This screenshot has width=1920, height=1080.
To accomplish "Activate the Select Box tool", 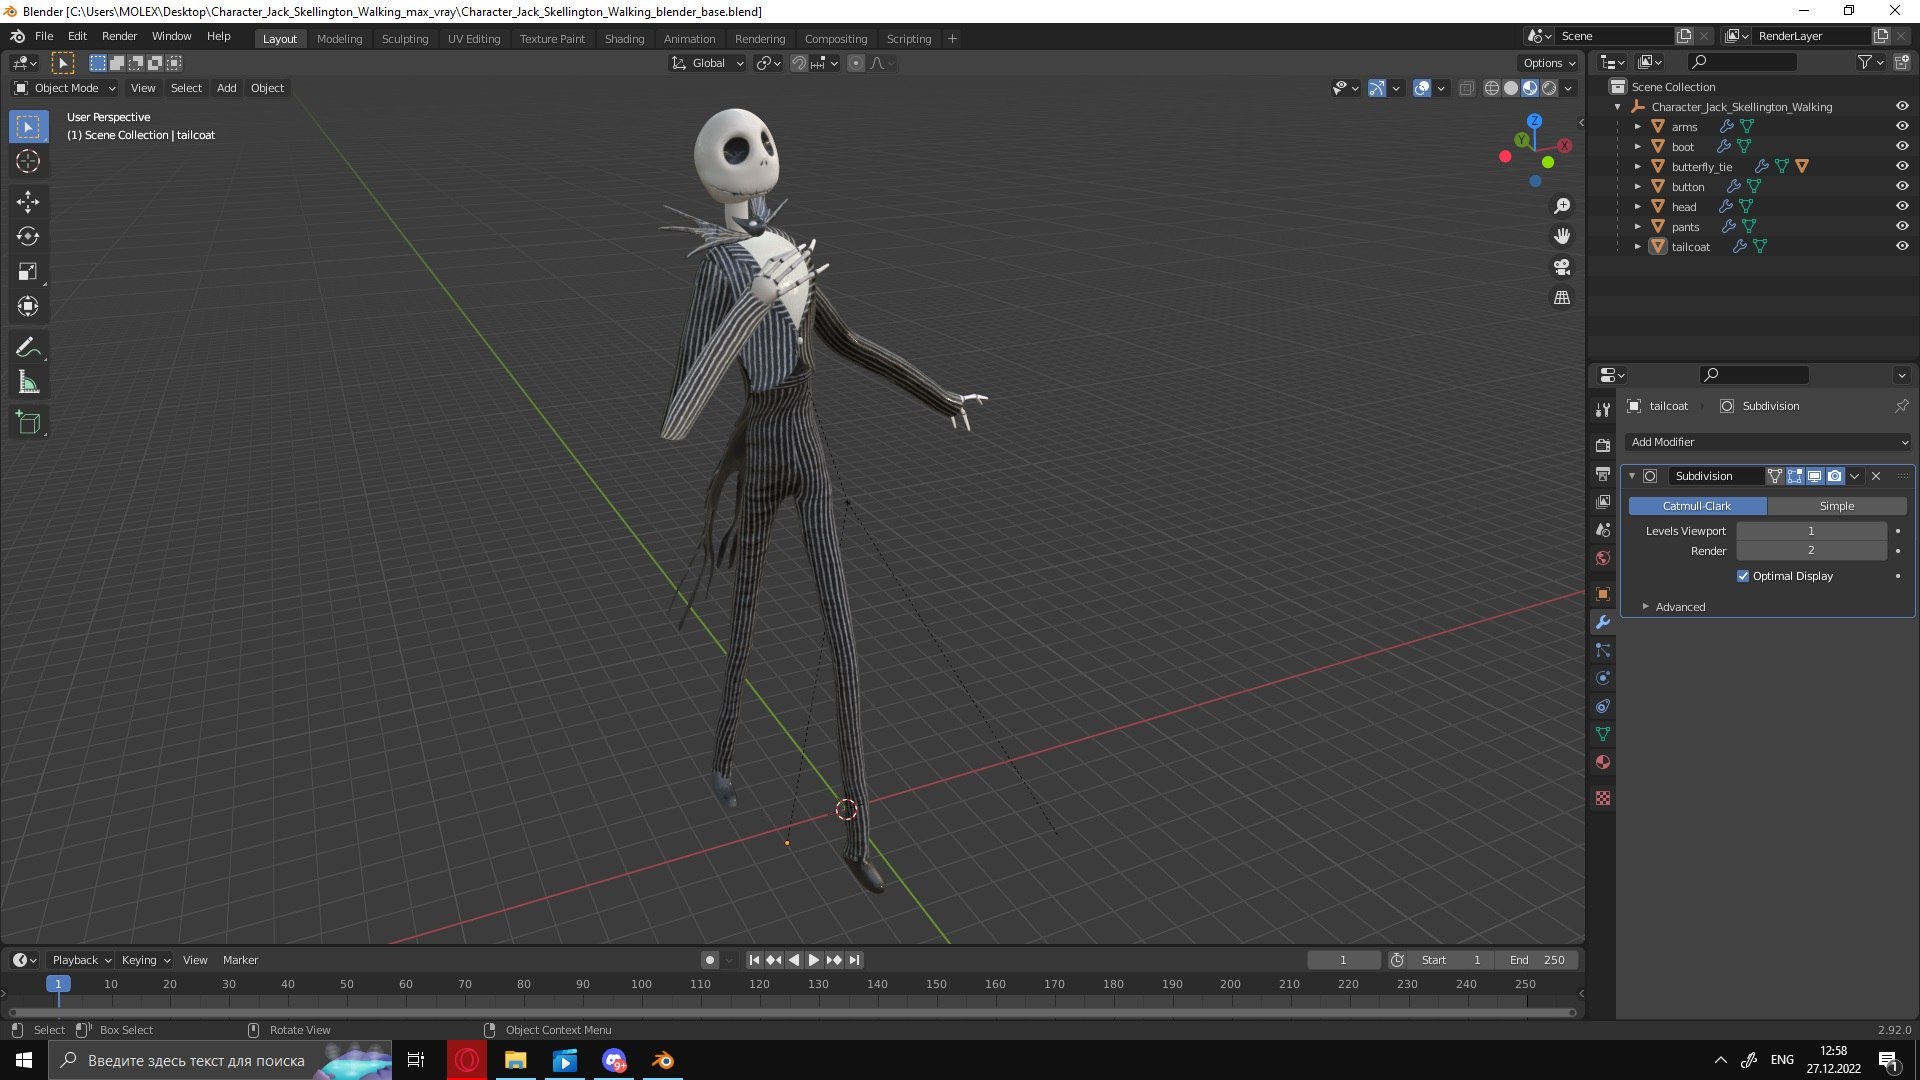I will click(28, 127).
